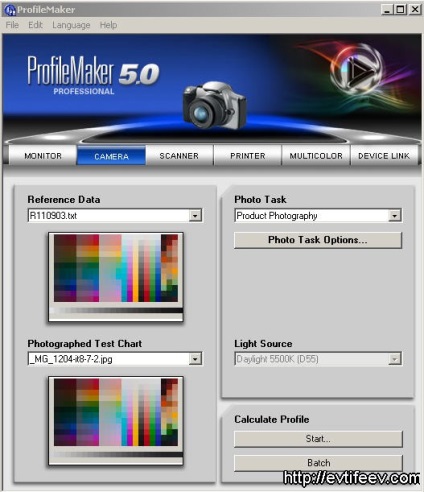
Task: Close the ProfileMaker window
Action: click(x=415, y=10)
